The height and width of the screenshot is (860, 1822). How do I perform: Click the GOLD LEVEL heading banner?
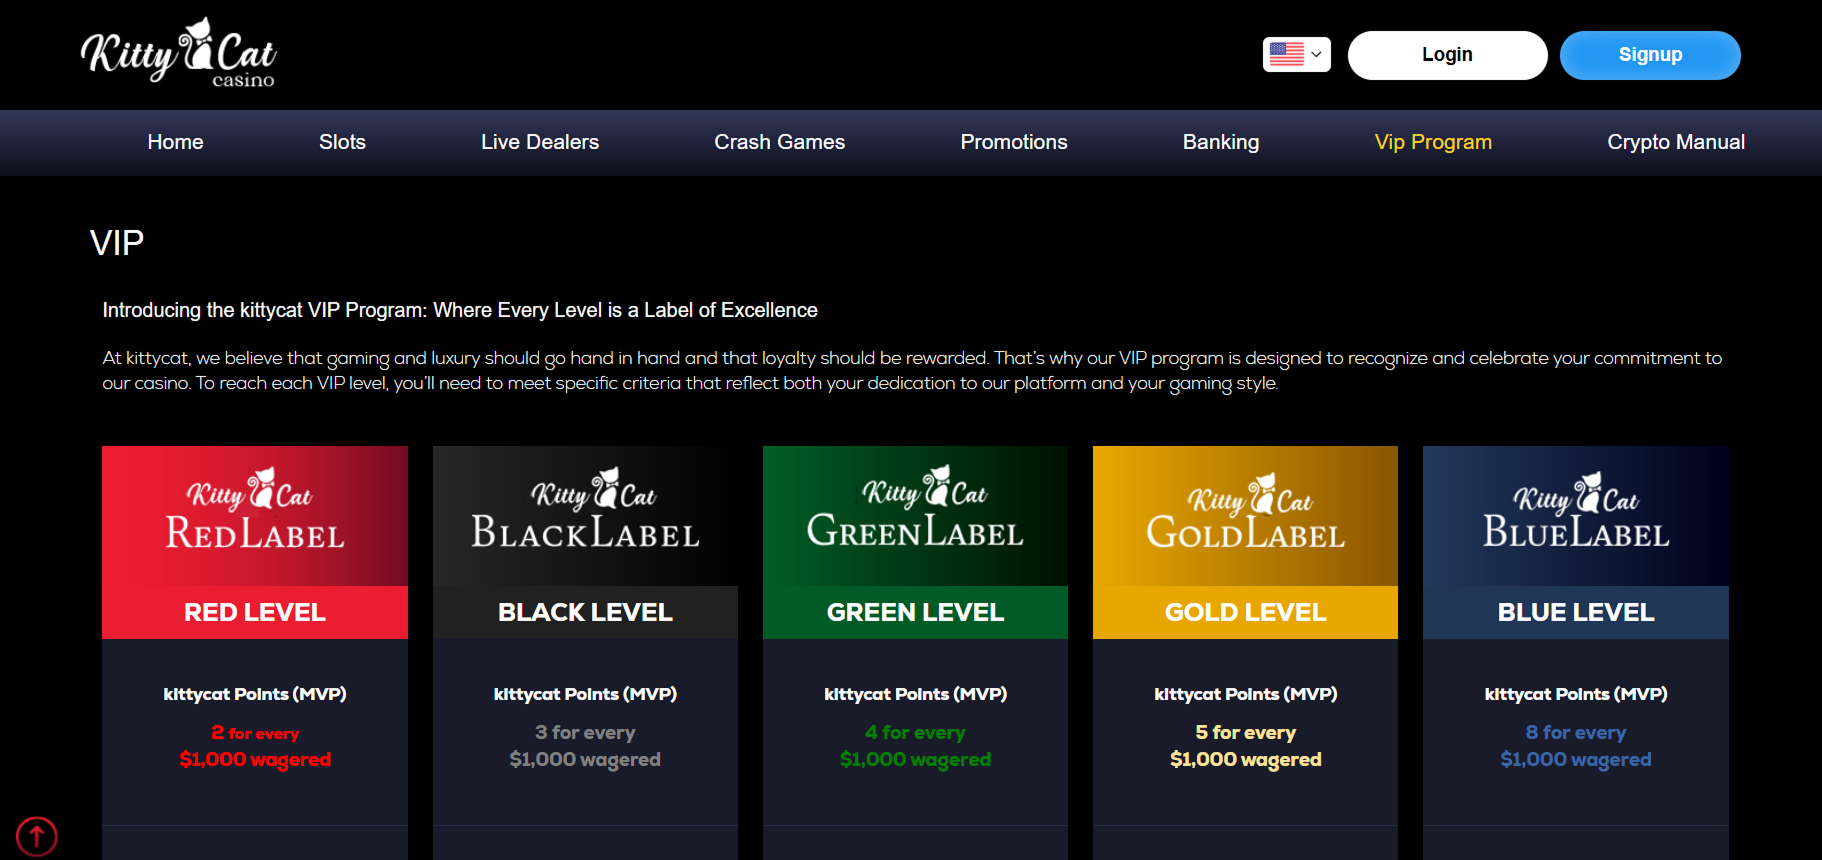click(x=1245, y=612)
